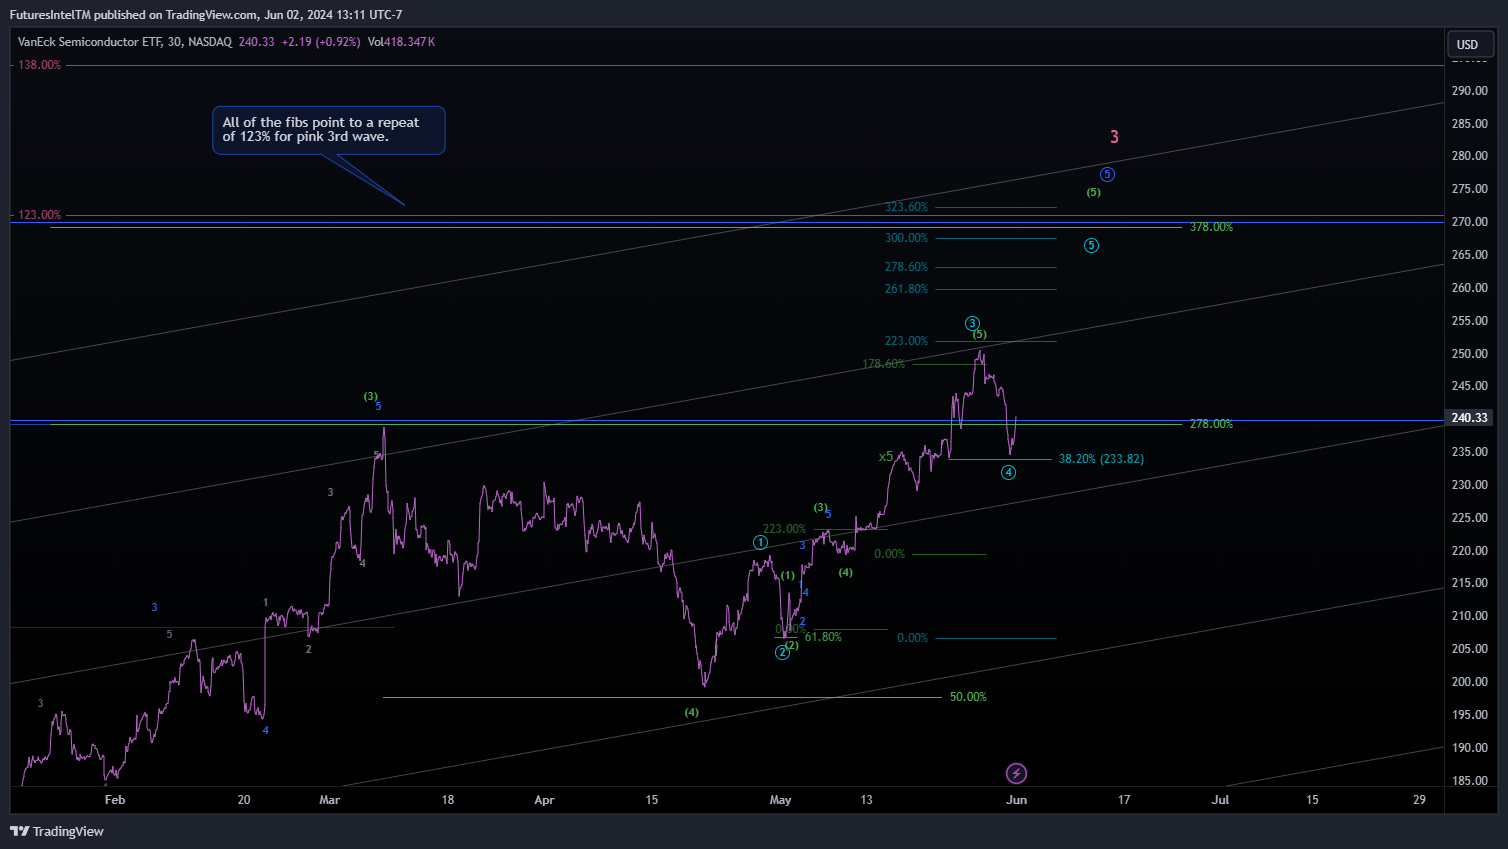Select the 38.20% (233.82) retracement label
Image resolution: width=1508 pixels, height=849 pixels.
pos(1101,459)
